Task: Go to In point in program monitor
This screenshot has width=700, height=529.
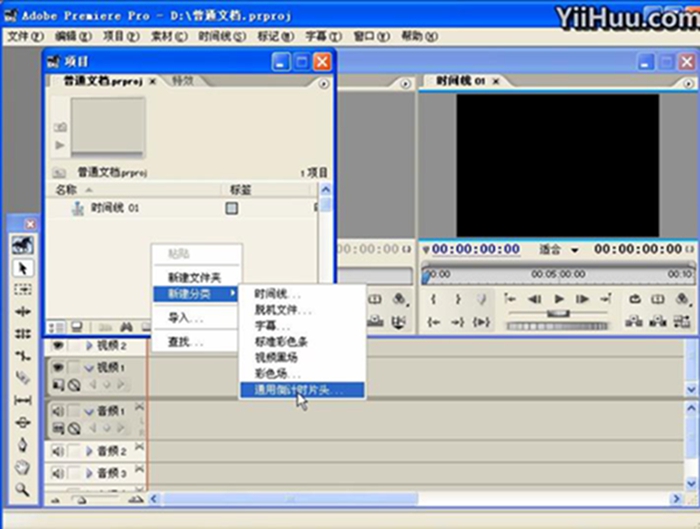Action: tap(433, 321)
